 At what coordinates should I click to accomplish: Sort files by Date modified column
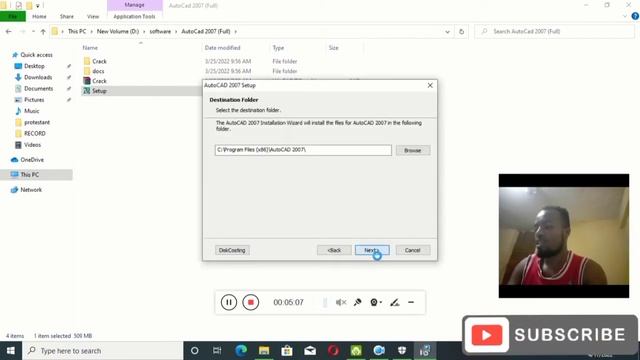tap(222, 48)
